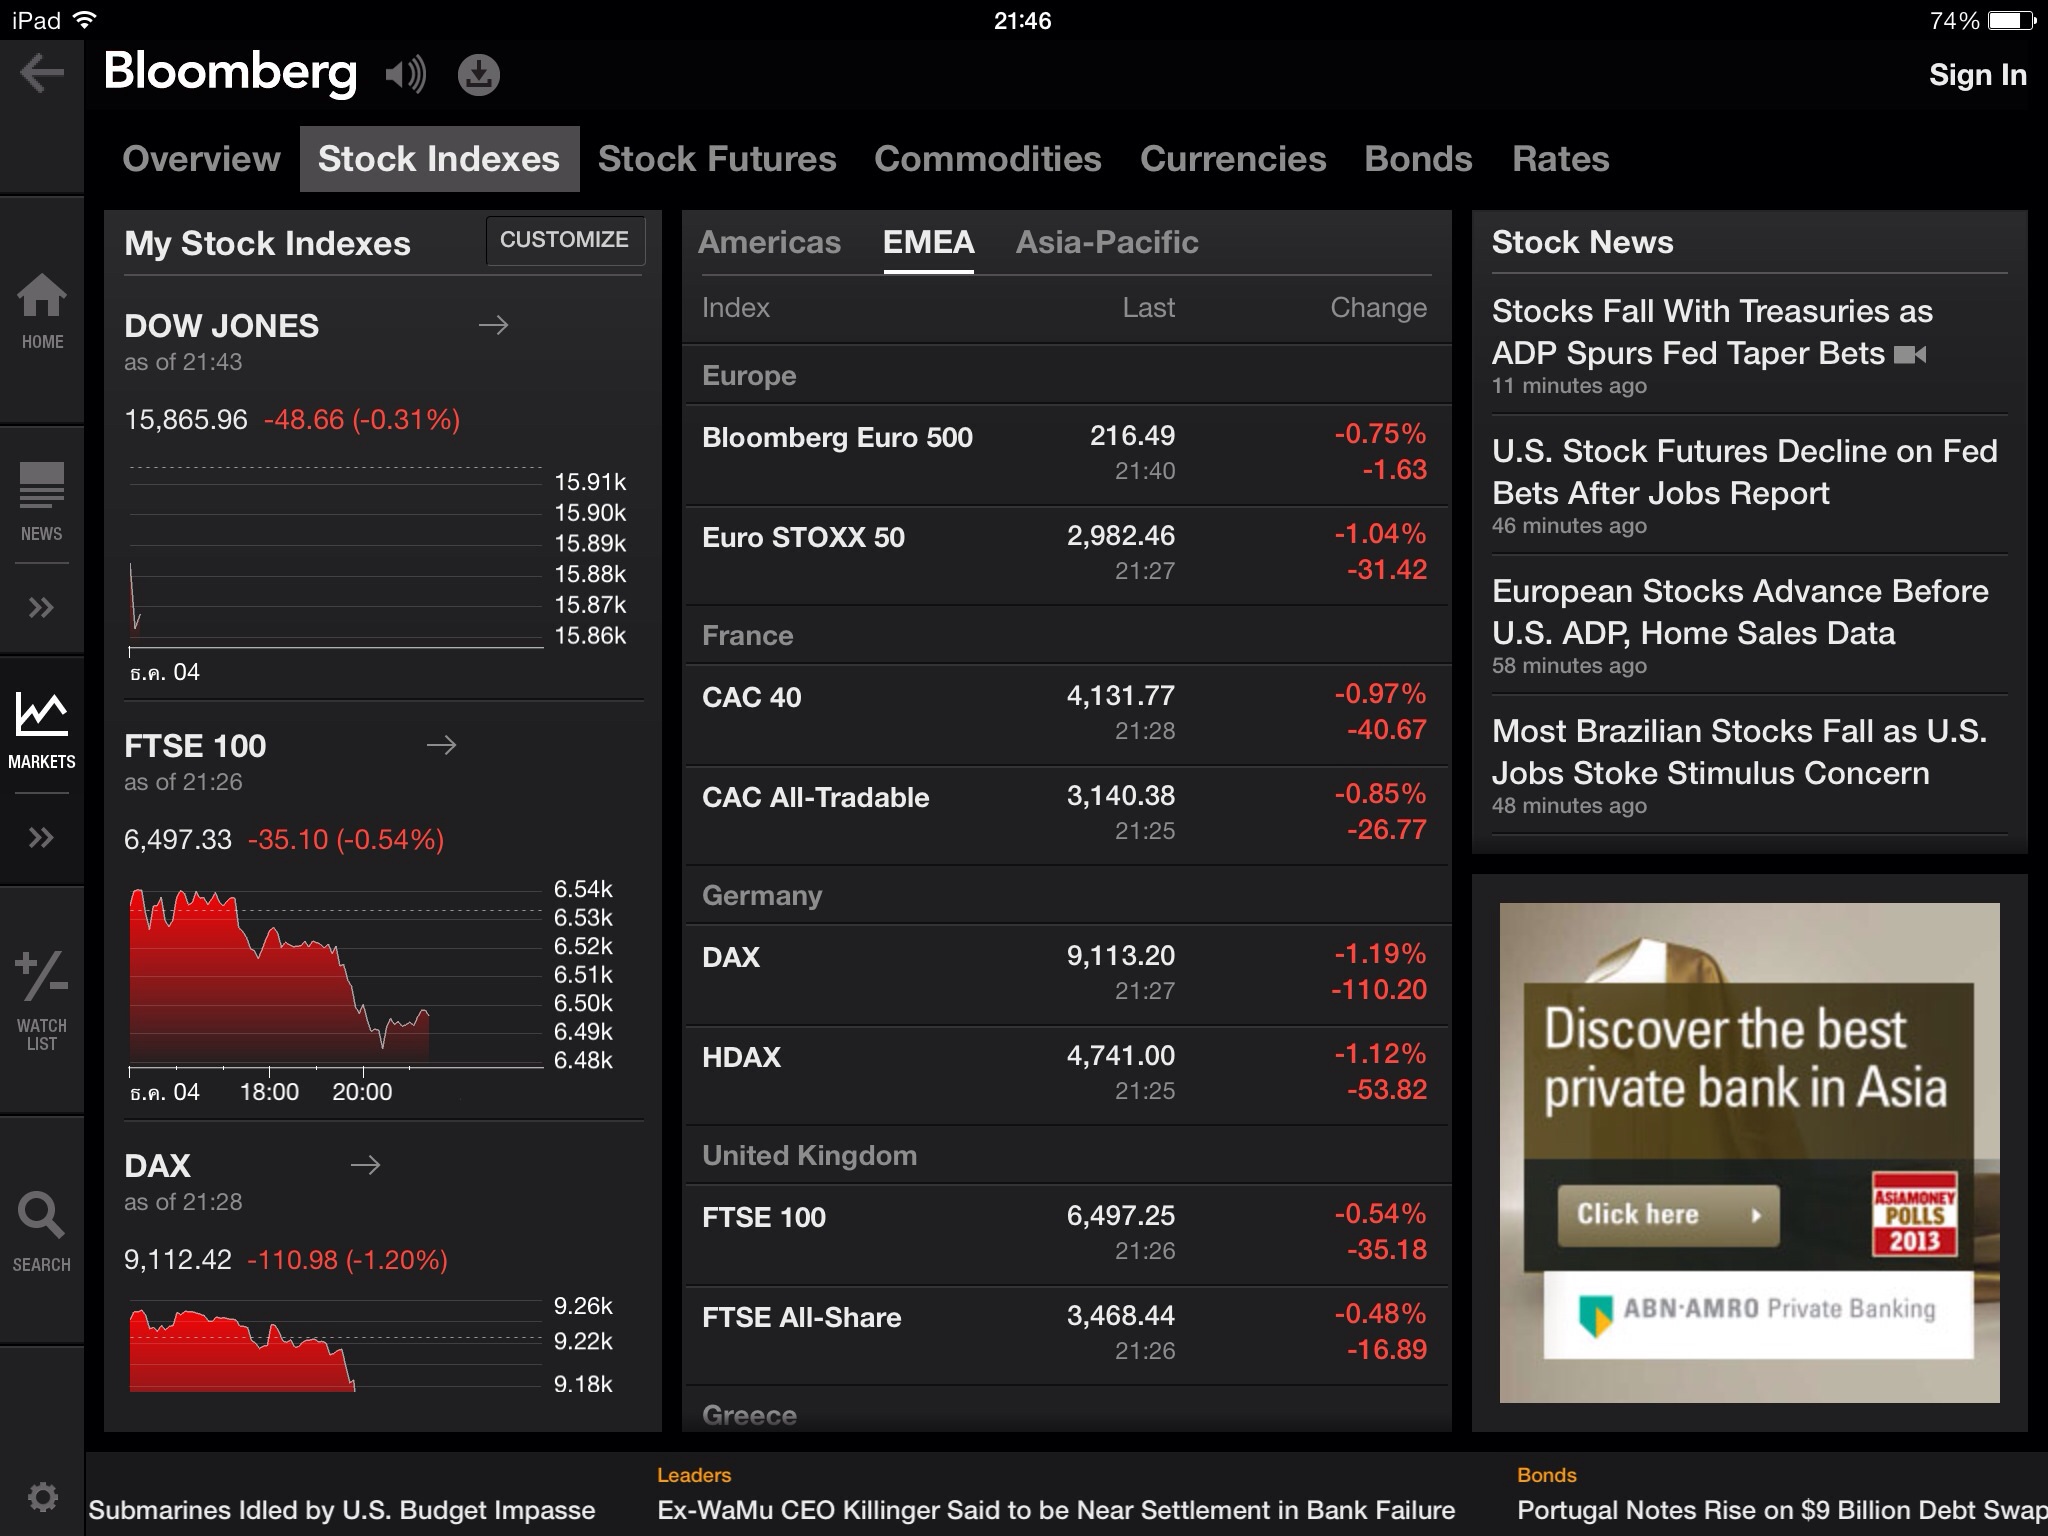Switch to the Commodities tab

pyautogui.click(x=987, y=159)
